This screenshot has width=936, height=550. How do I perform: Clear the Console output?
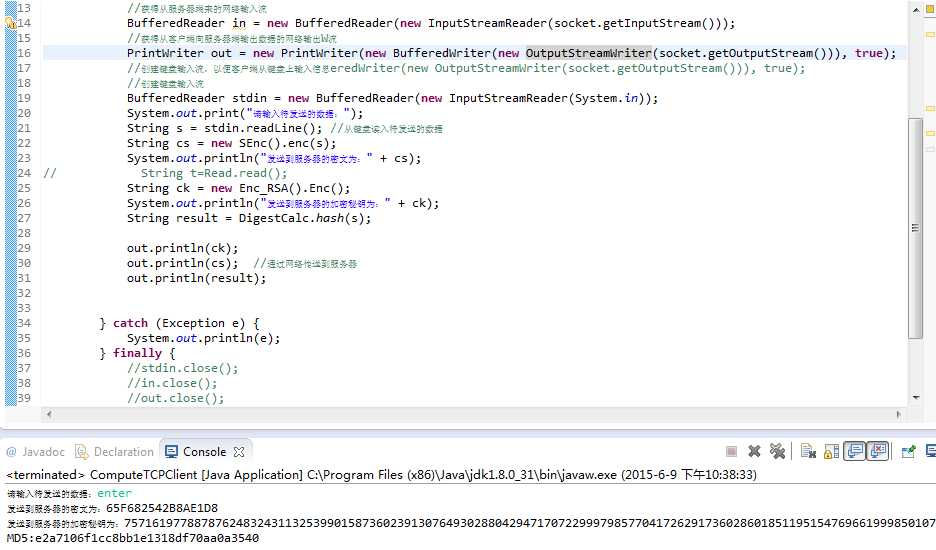(x=808, y=451)
